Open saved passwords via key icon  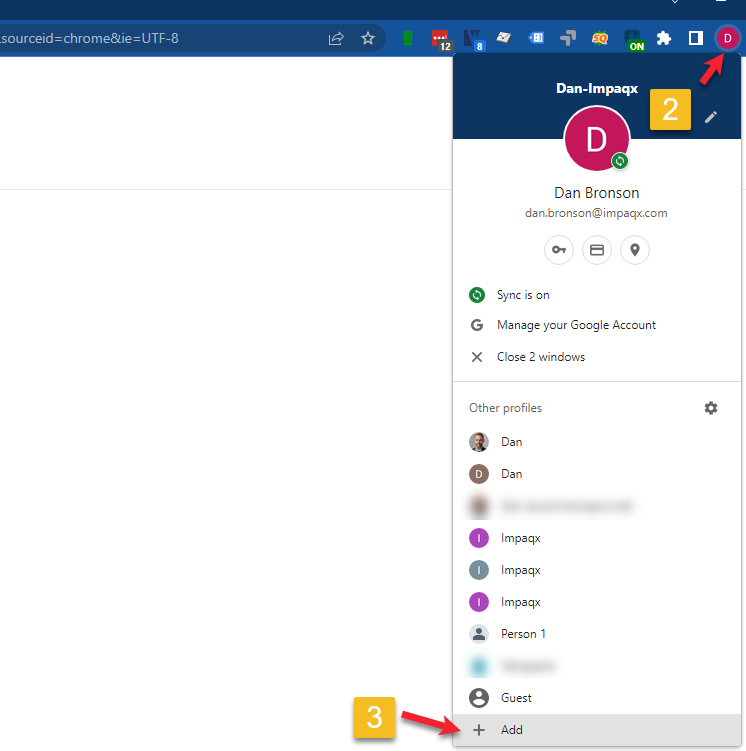(559, 250)
